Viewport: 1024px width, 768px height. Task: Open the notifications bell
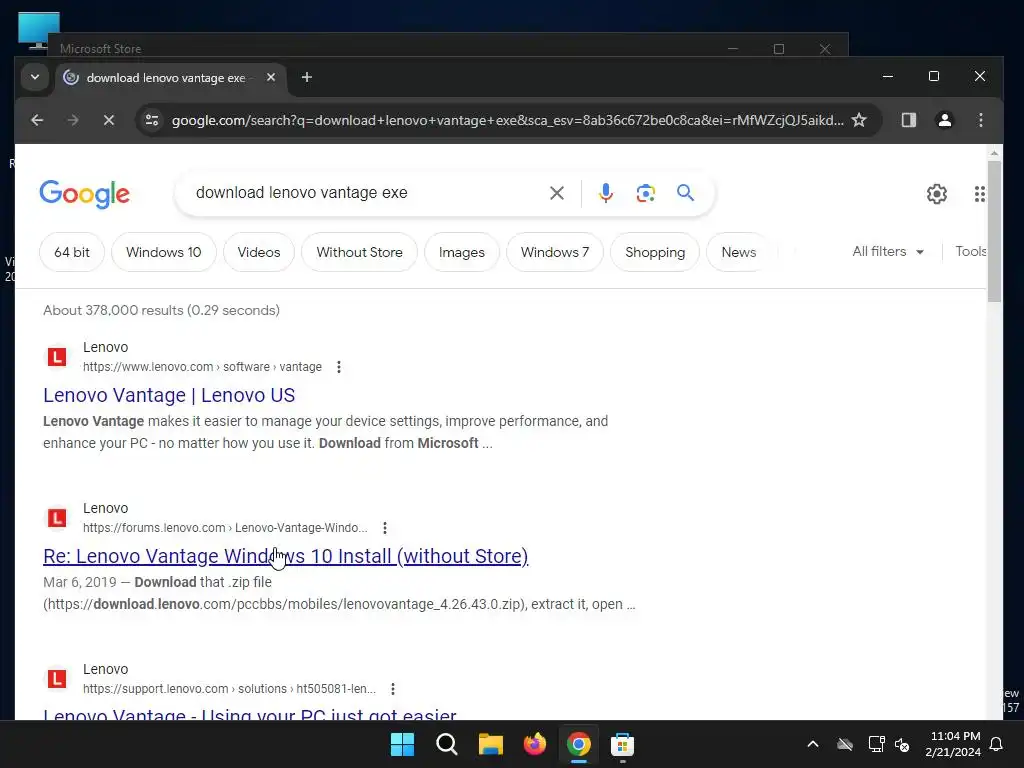(x=997, y=744)
